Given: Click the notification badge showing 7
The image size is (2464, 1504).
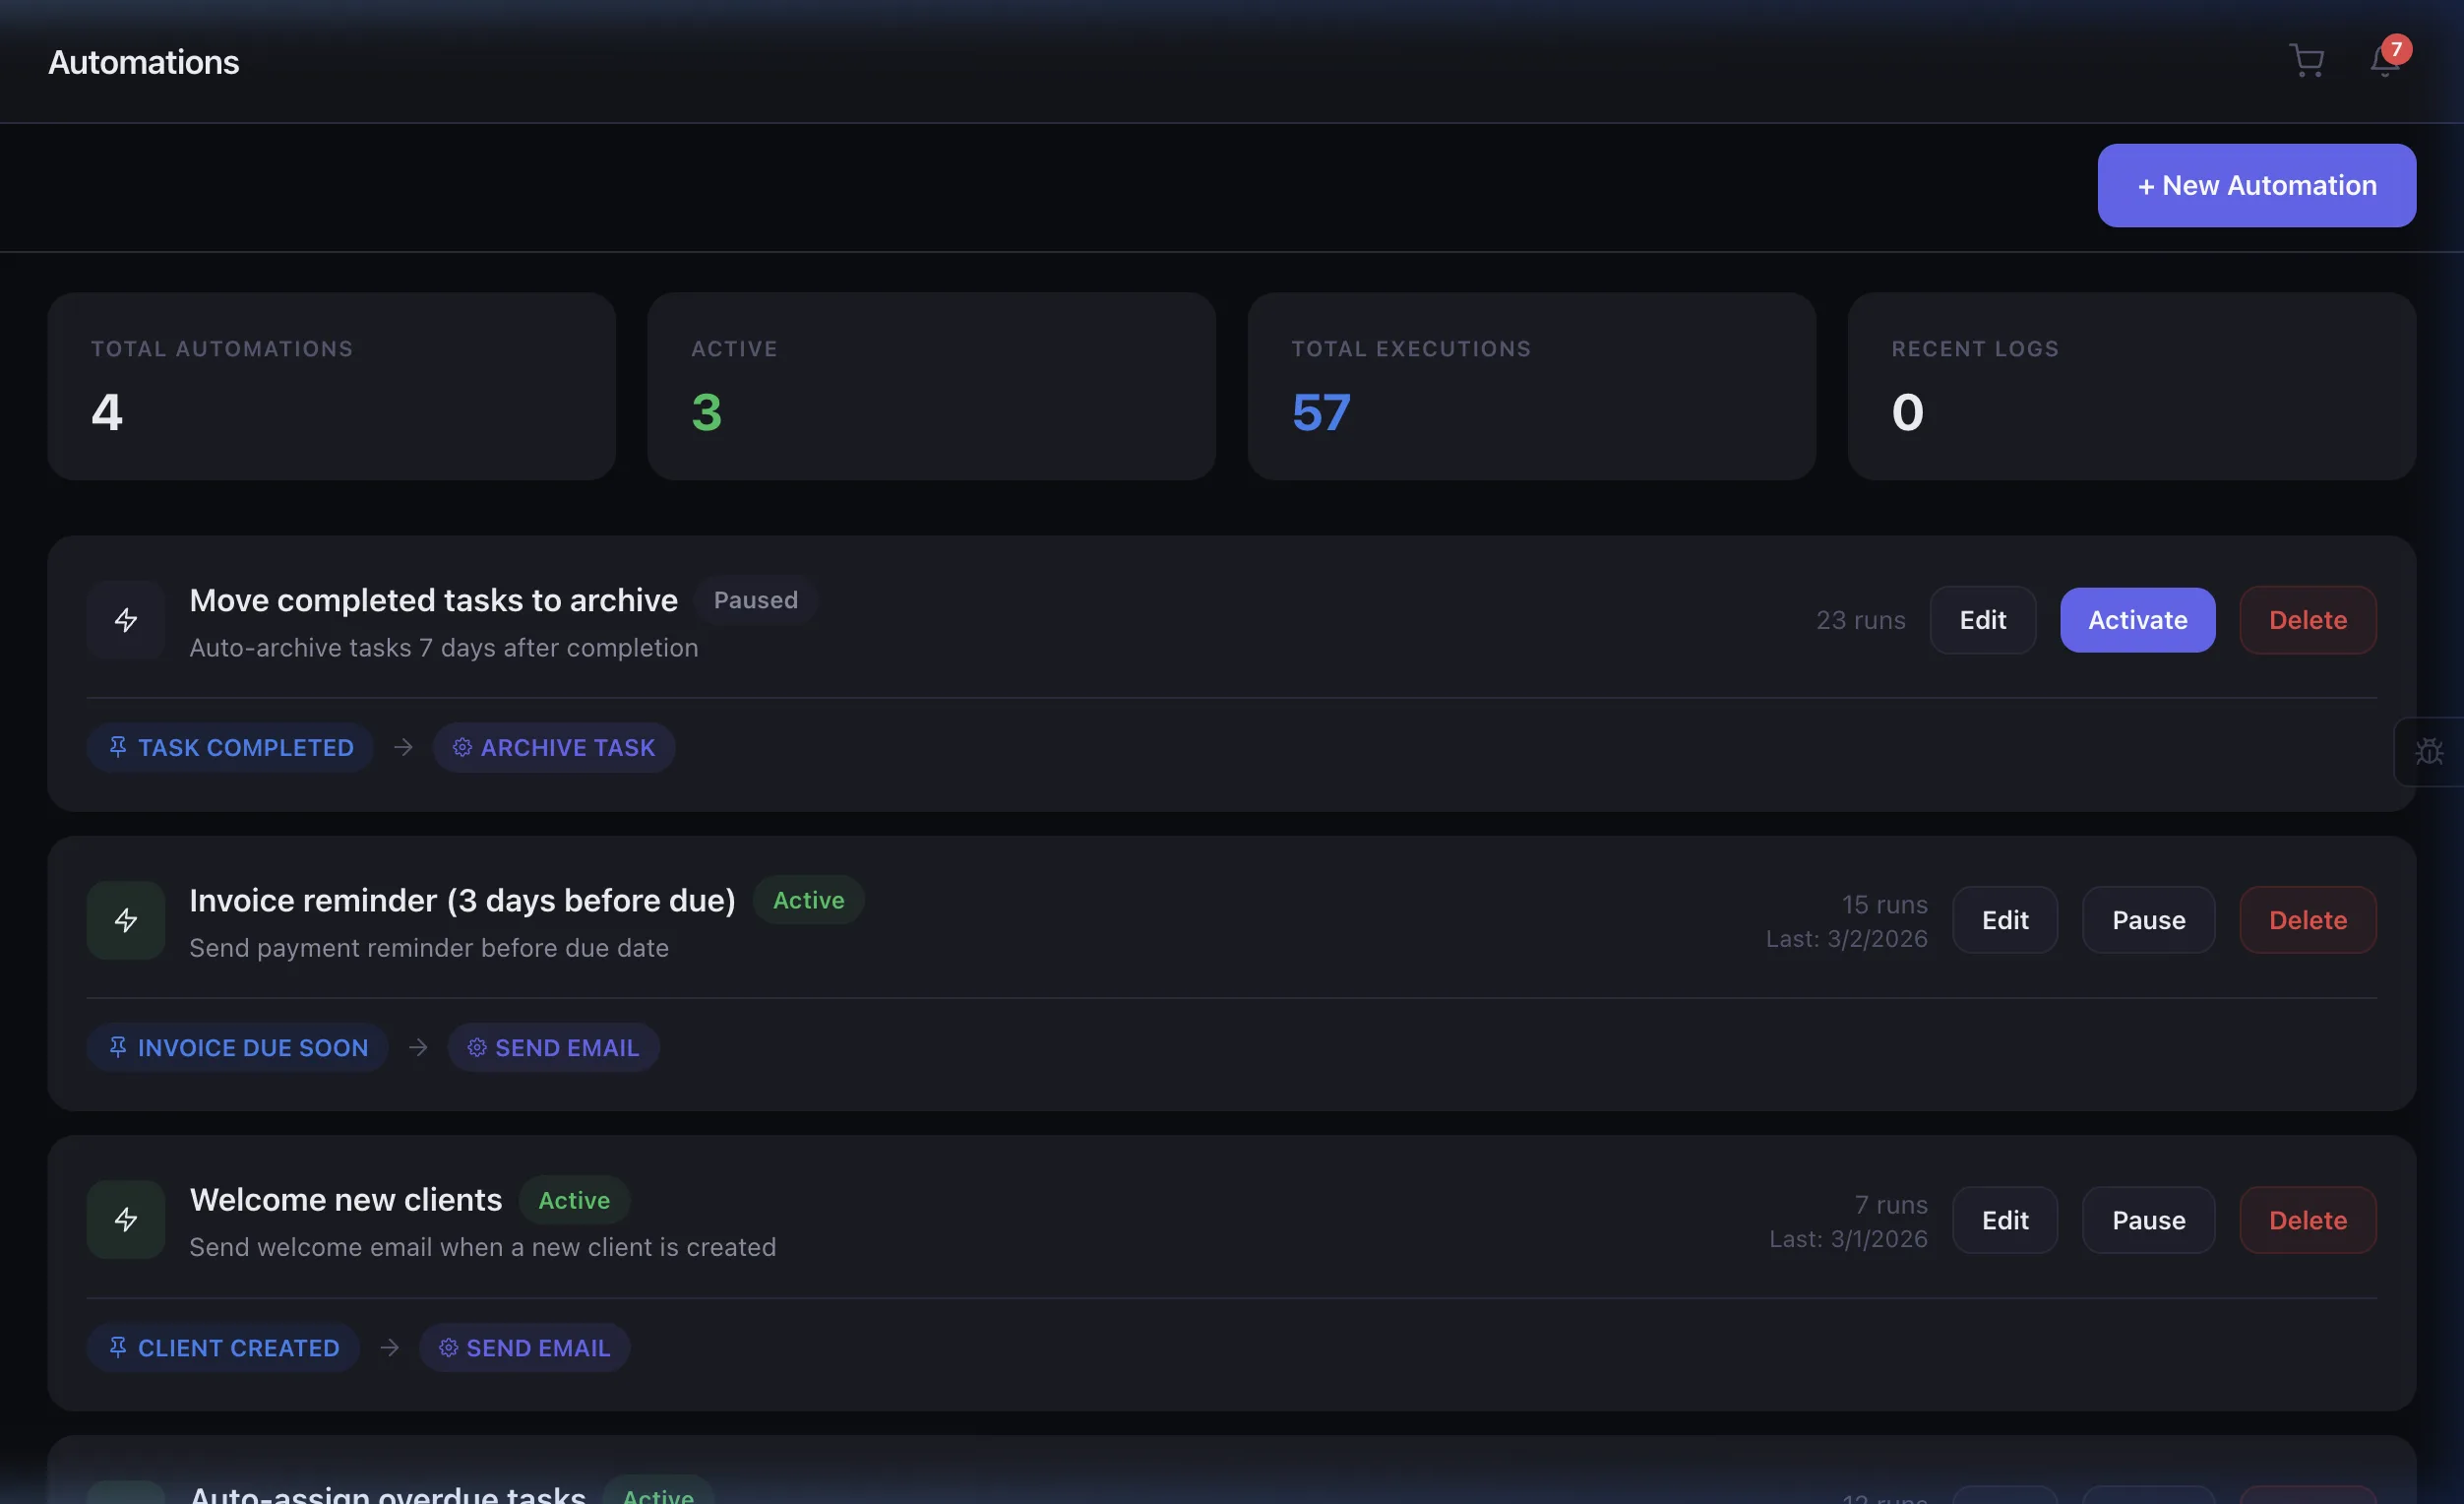Looking at the screenshot, I should pos(2397,49).
